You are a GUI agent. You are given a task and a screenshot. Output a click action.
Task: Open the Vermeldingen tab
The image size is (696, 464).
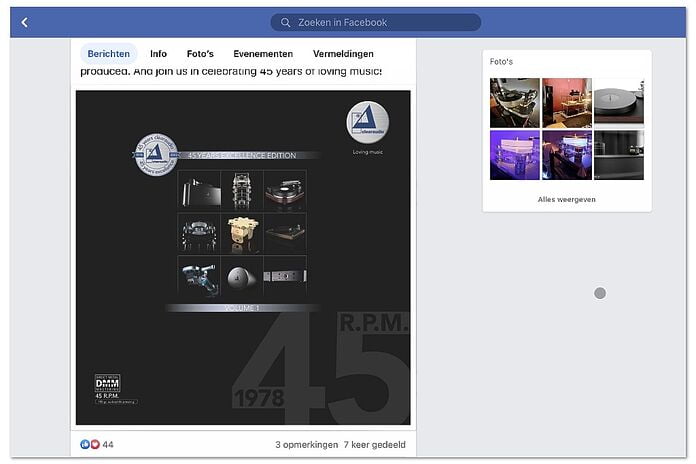[343, 54]
